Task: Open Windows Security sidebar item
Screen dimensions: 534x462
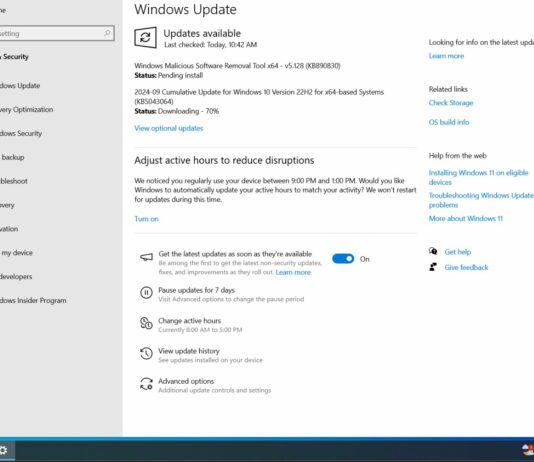Action: pos(21,133)
